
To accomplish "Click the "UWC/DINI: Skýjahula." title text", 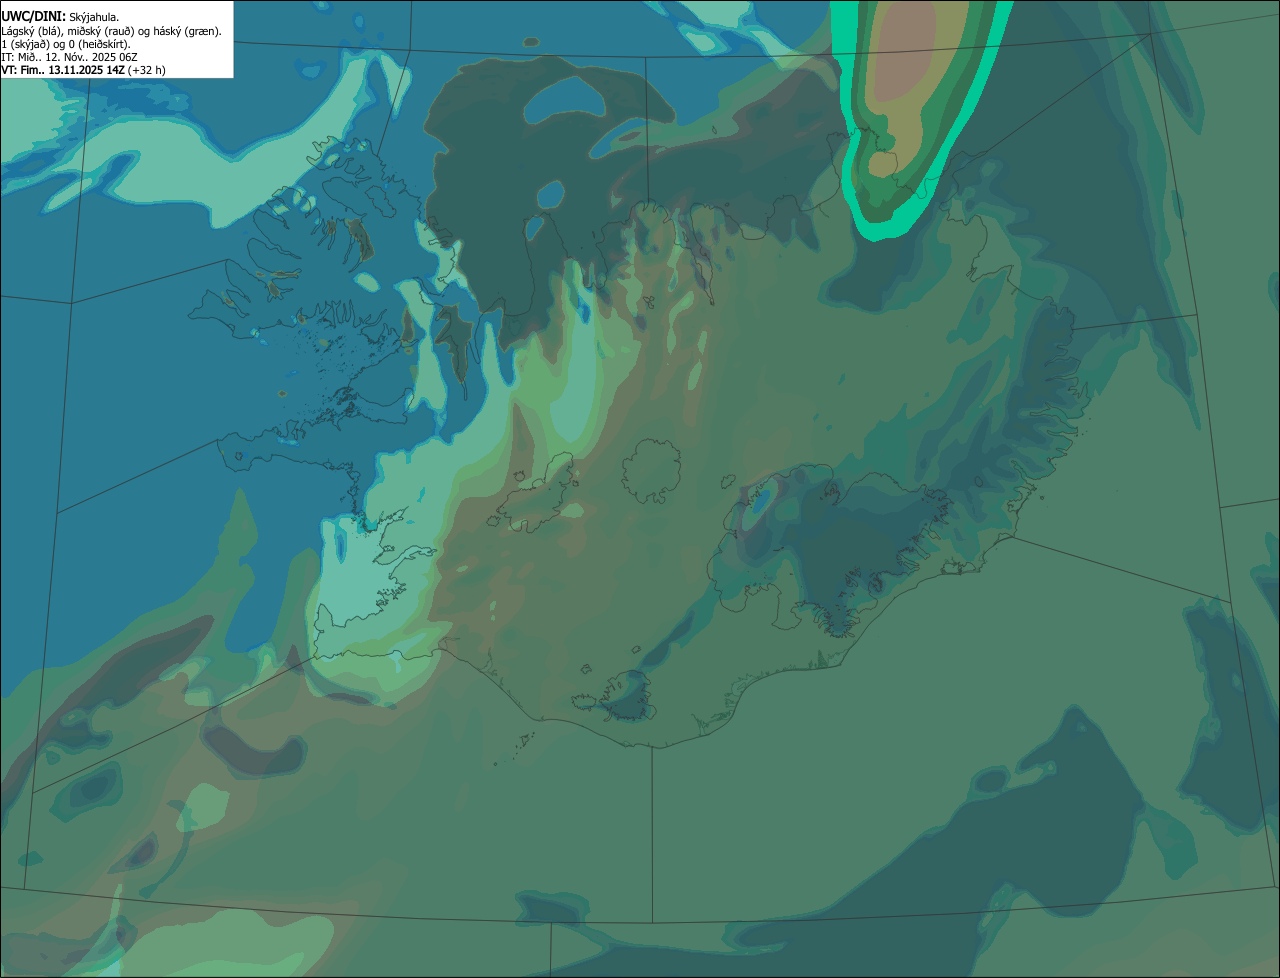I will 60,16.
